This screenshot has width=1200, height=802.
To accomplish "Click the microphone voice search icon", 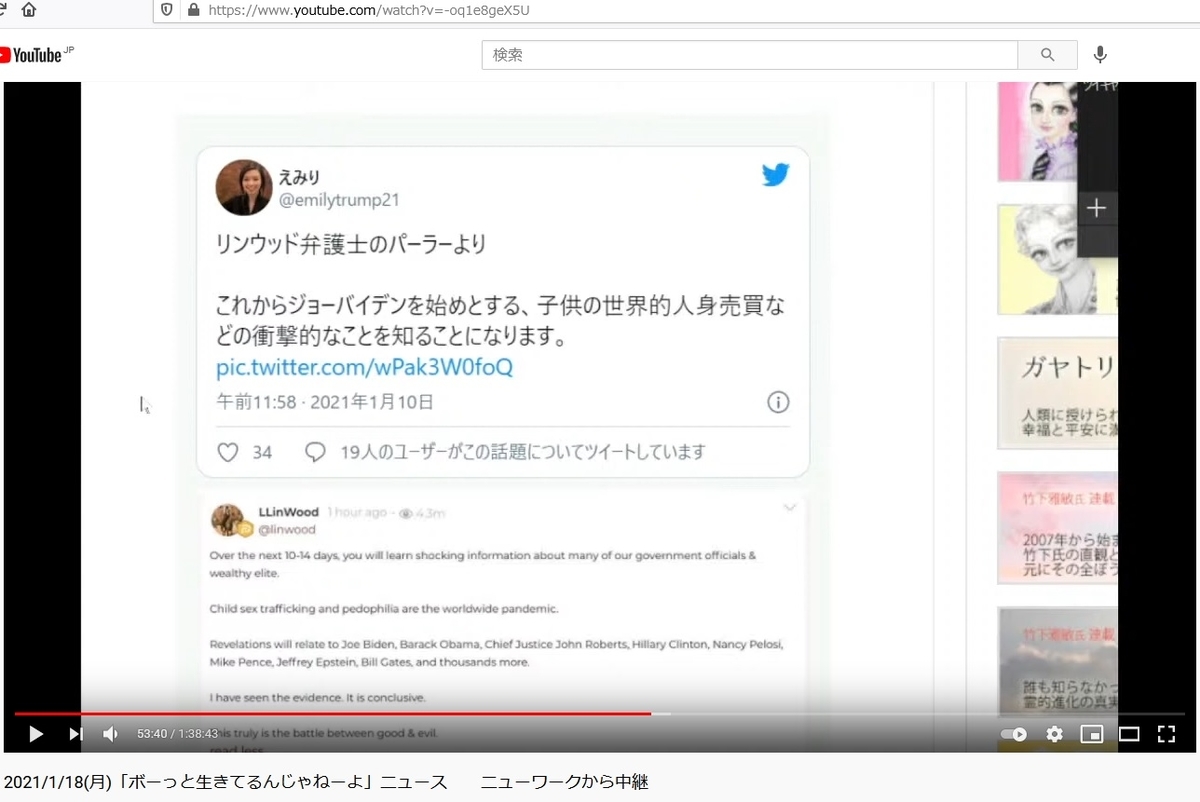I will click(x=1100, y=55).
